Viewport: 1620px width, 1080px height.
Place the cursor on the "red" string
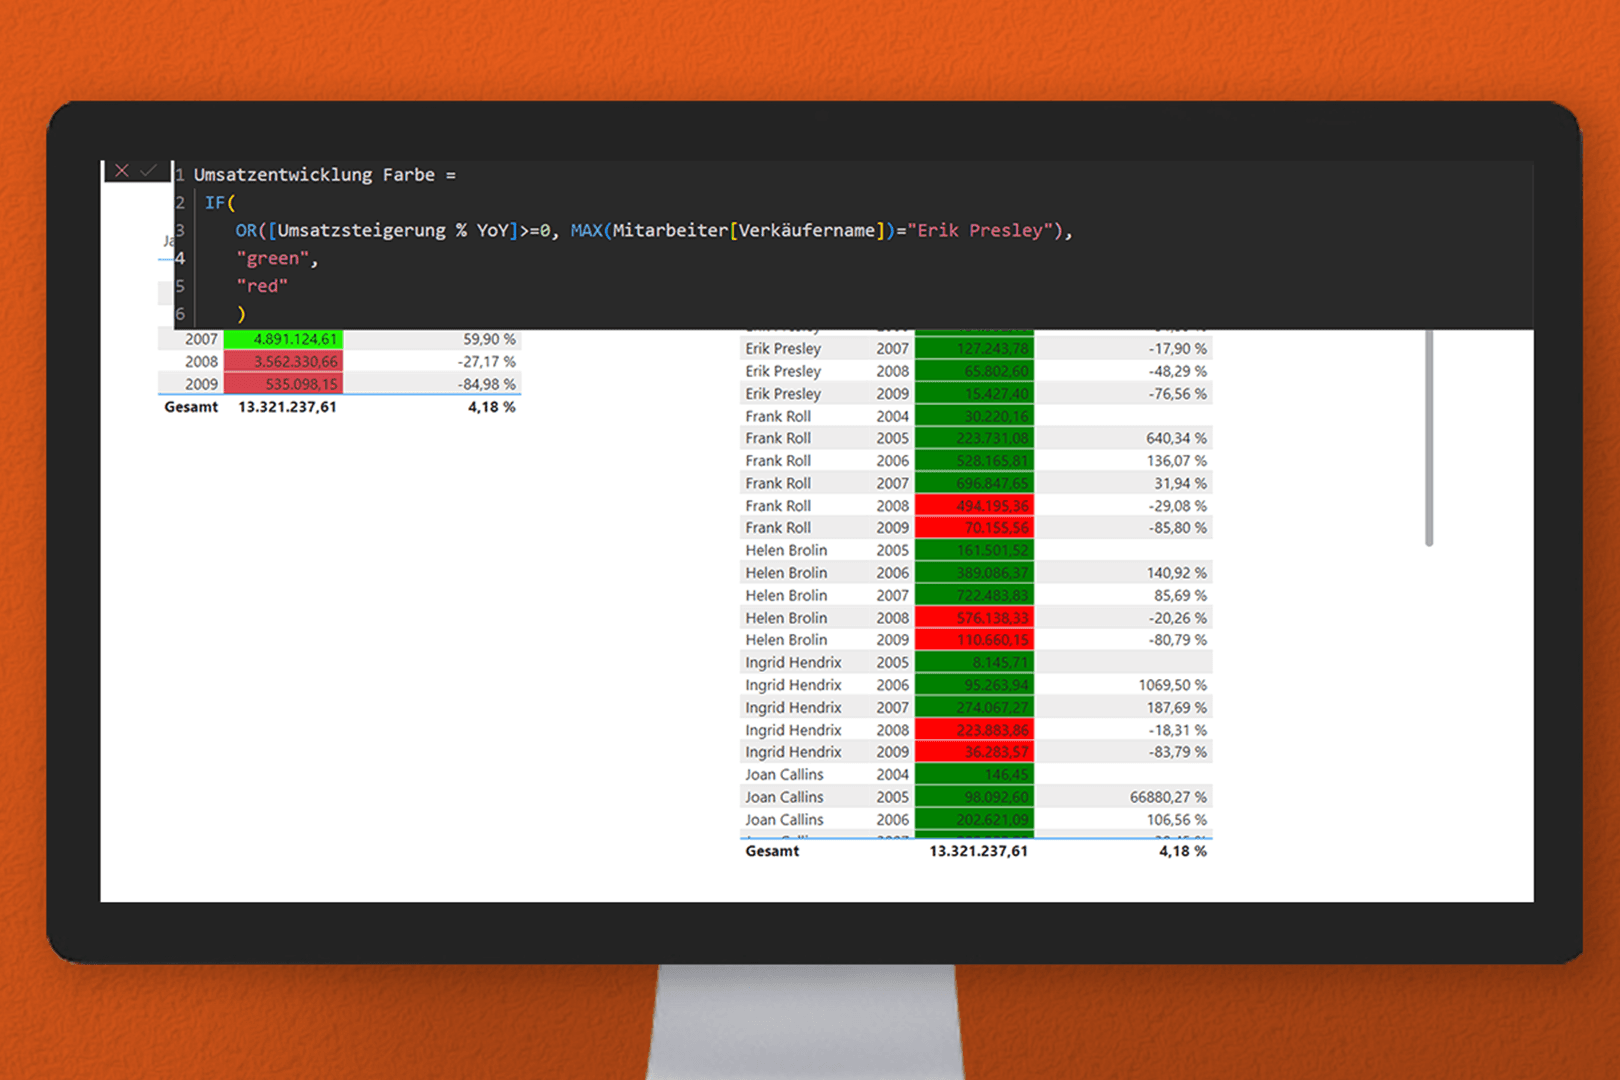point(262,286)
